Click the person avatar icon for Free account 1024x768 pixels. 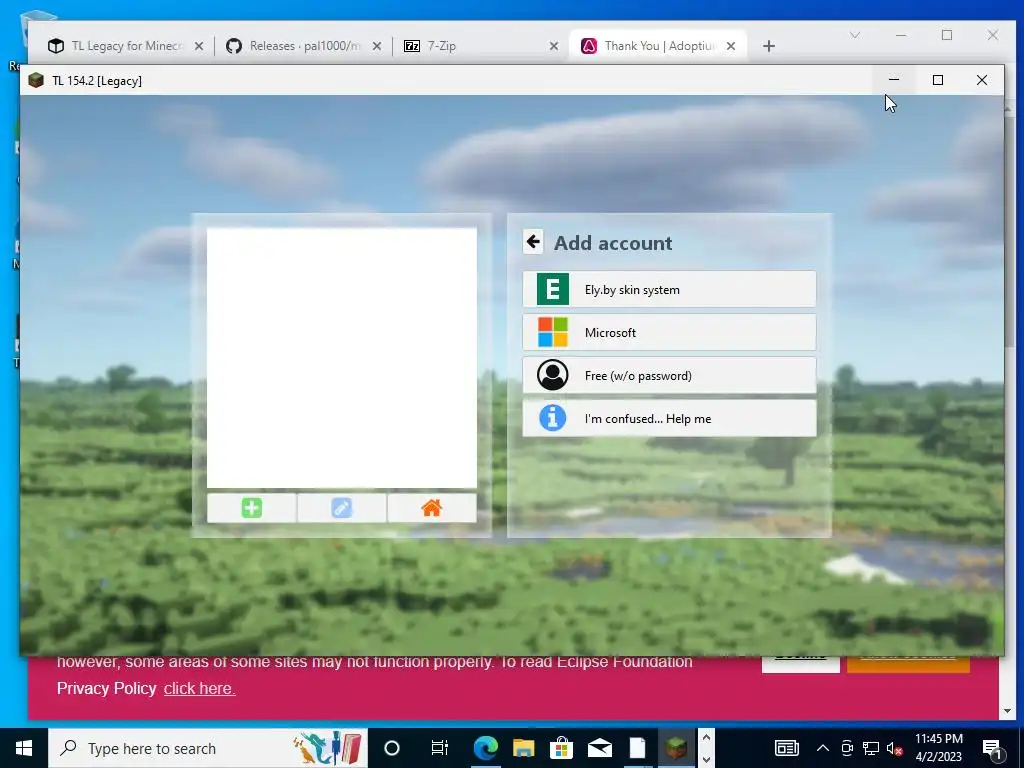(x=552, y=376)
